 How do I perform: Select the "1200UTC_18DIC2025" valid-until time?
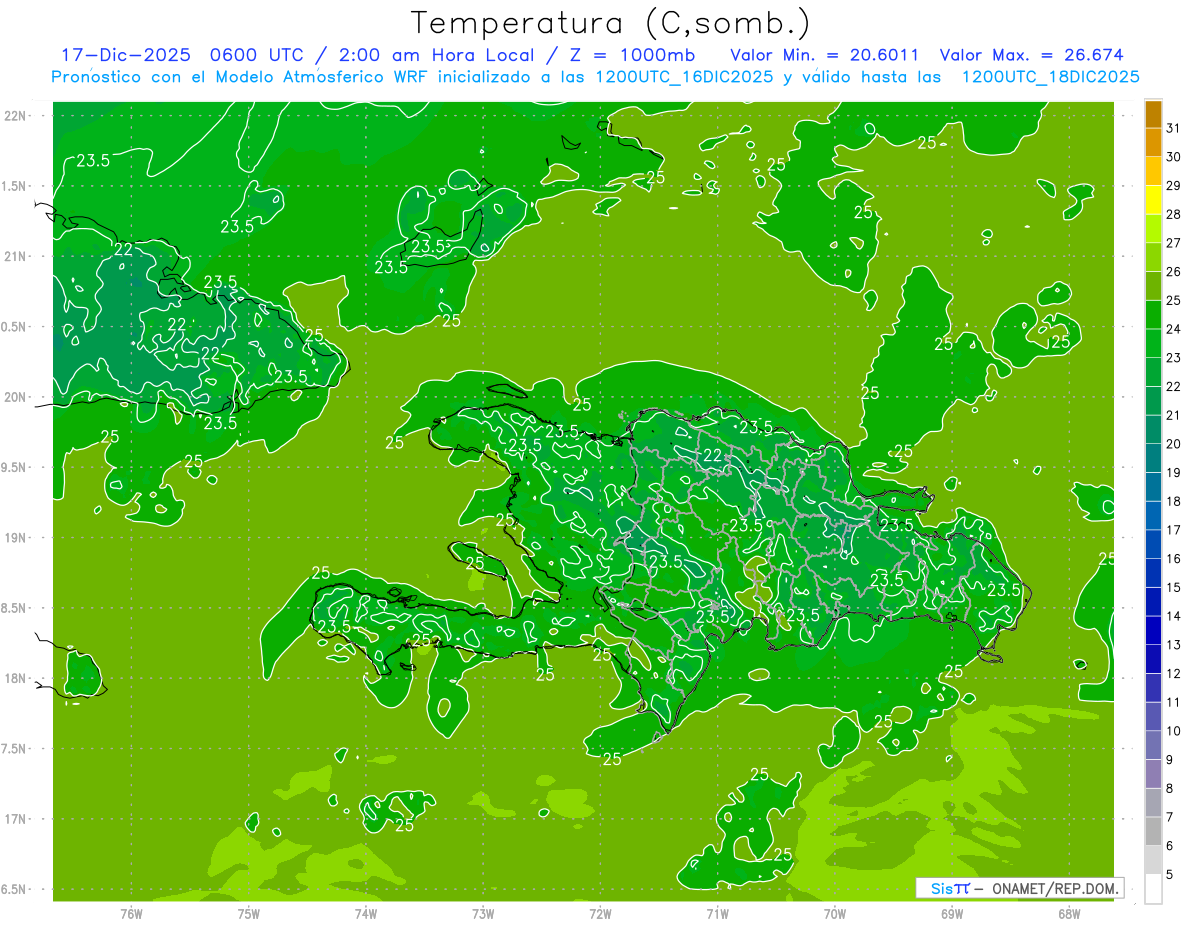[1051, 77]
